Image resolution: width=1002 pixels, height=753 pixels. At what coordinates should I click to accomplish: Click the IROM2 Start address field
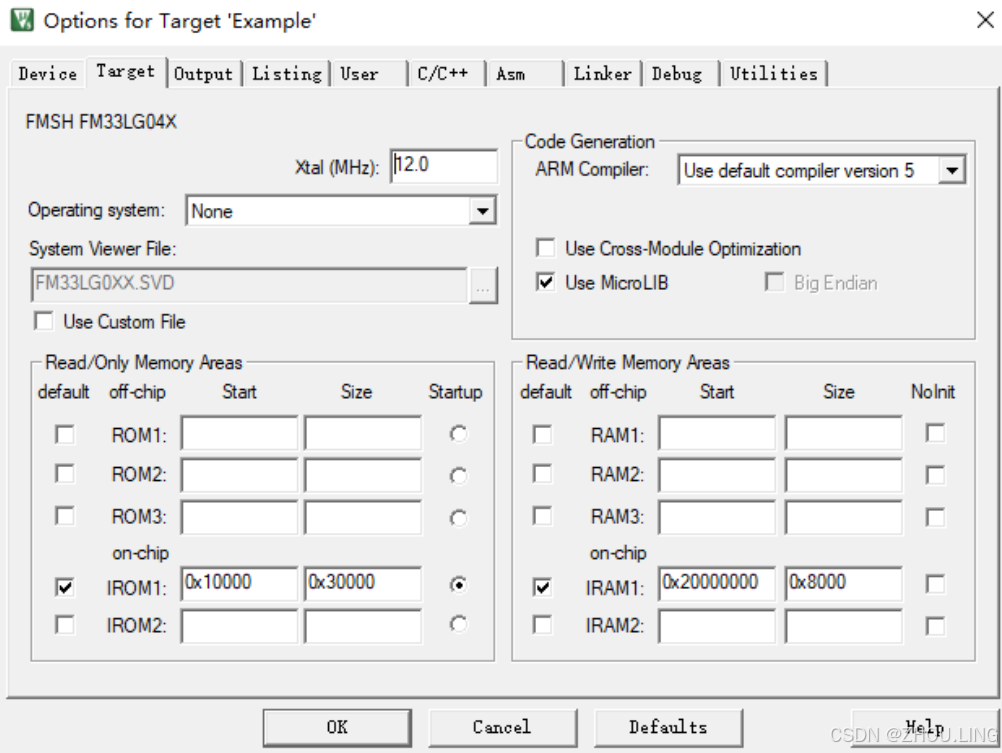pyautogui.click(x=240, y=626)
